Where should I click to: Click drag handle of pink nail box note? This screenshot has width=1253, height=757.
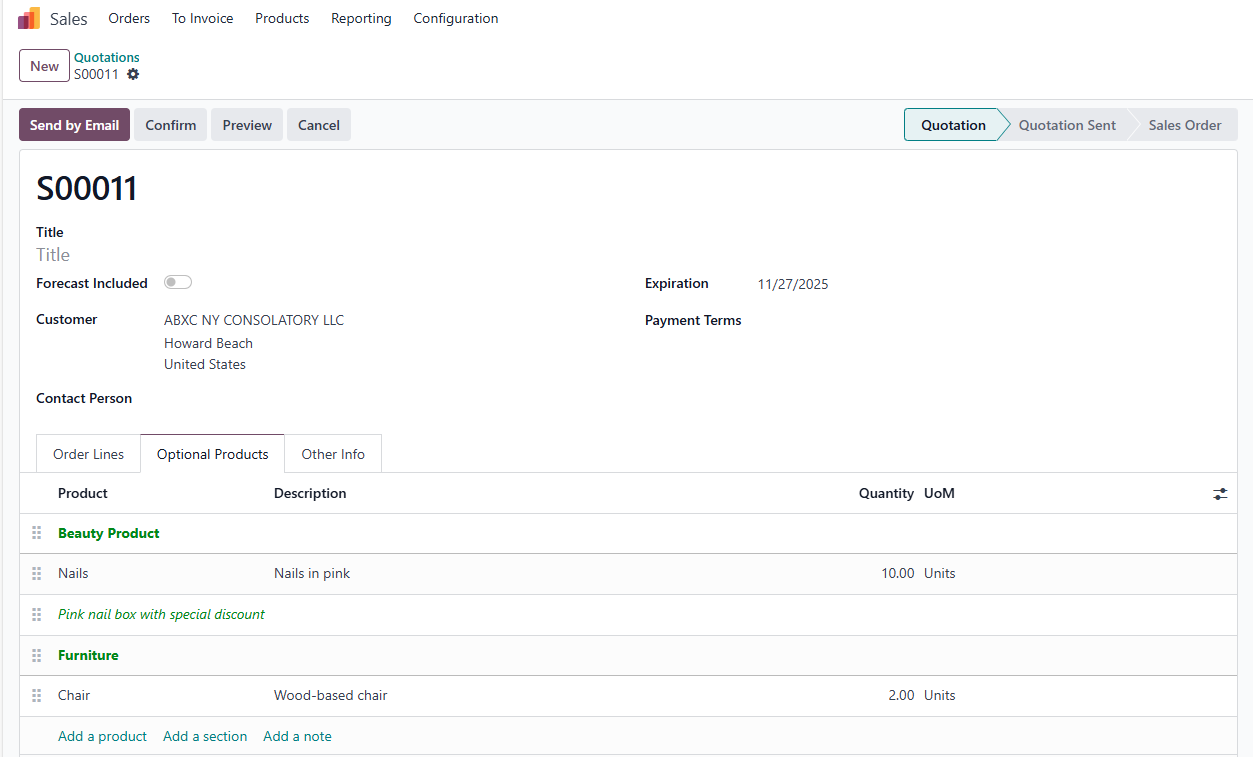37,615
